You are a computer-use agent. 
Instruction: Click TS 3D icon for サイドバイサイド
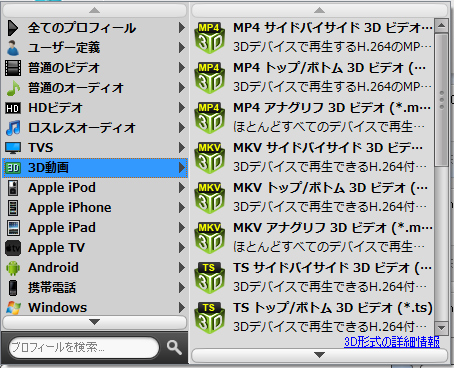point(209,278)
